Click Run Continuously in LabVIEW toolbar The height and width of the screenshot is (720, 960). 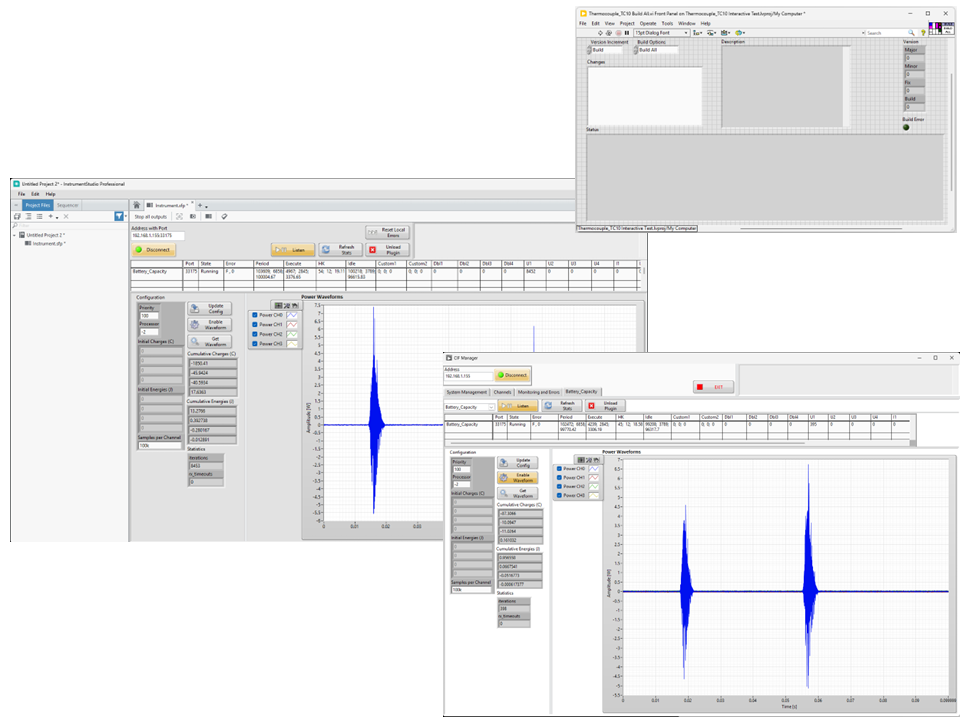(609, 33)
